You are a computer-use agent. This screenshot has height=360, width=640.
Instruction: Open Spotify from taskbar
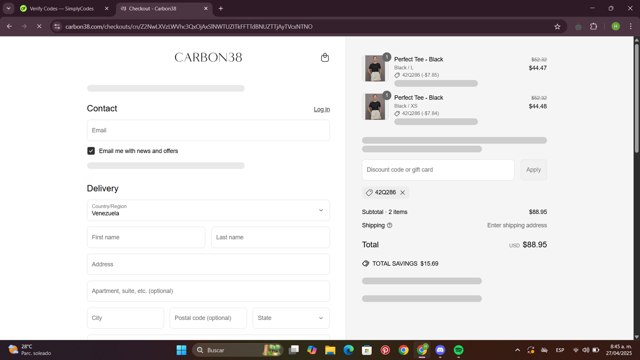point(458,350)
